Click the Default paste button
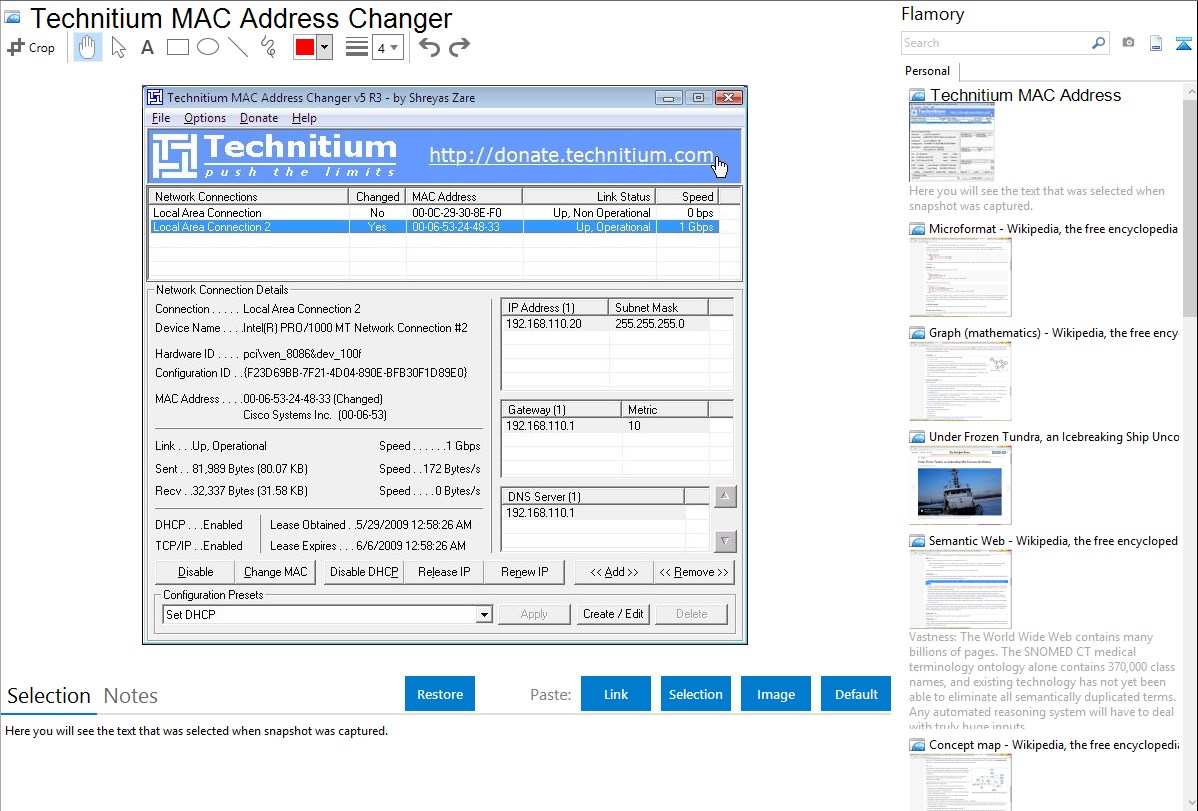1198x811 pixels. pos(856,694)
